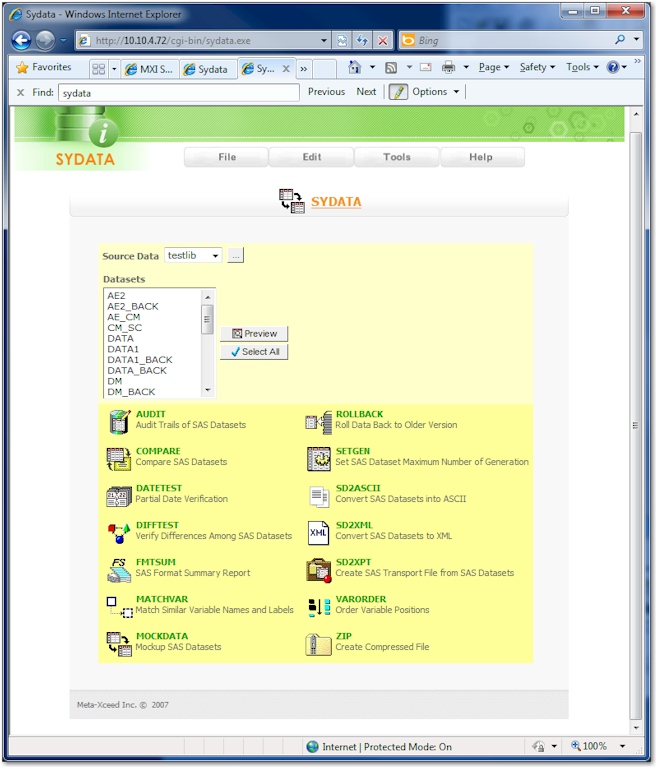The width and height of the screenshot is (658, 769).
Task: Open the Find Options dropdown
Action: (436, 92)
